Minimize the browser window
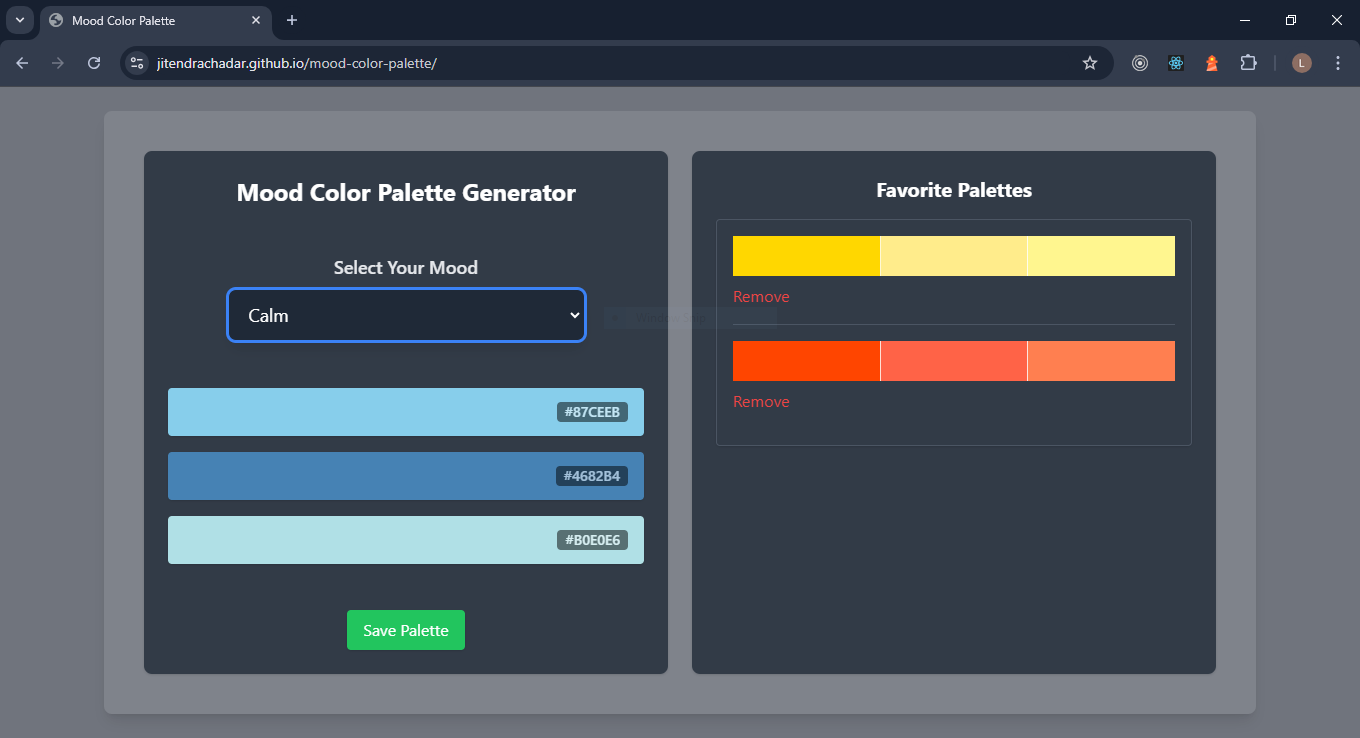 click(x=1245, y=20)
